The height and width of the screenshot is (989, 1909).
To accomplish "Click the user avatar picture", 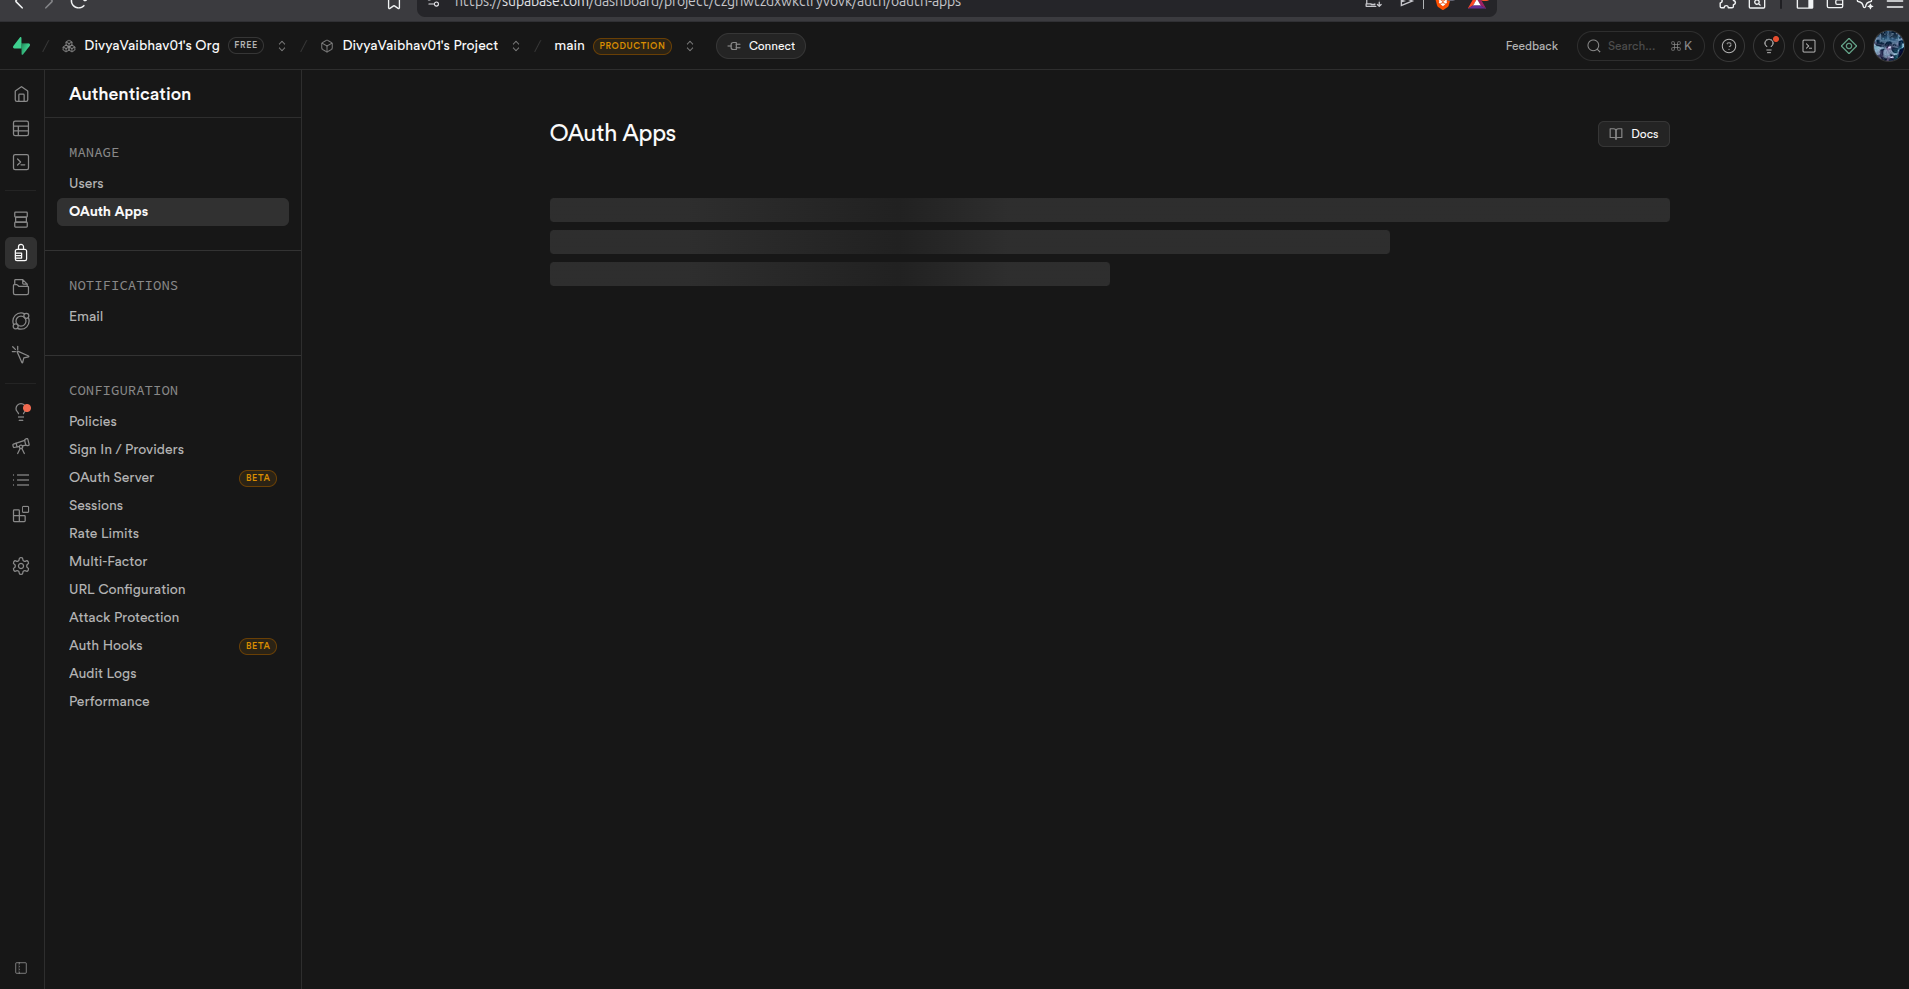I will 1888,45.
